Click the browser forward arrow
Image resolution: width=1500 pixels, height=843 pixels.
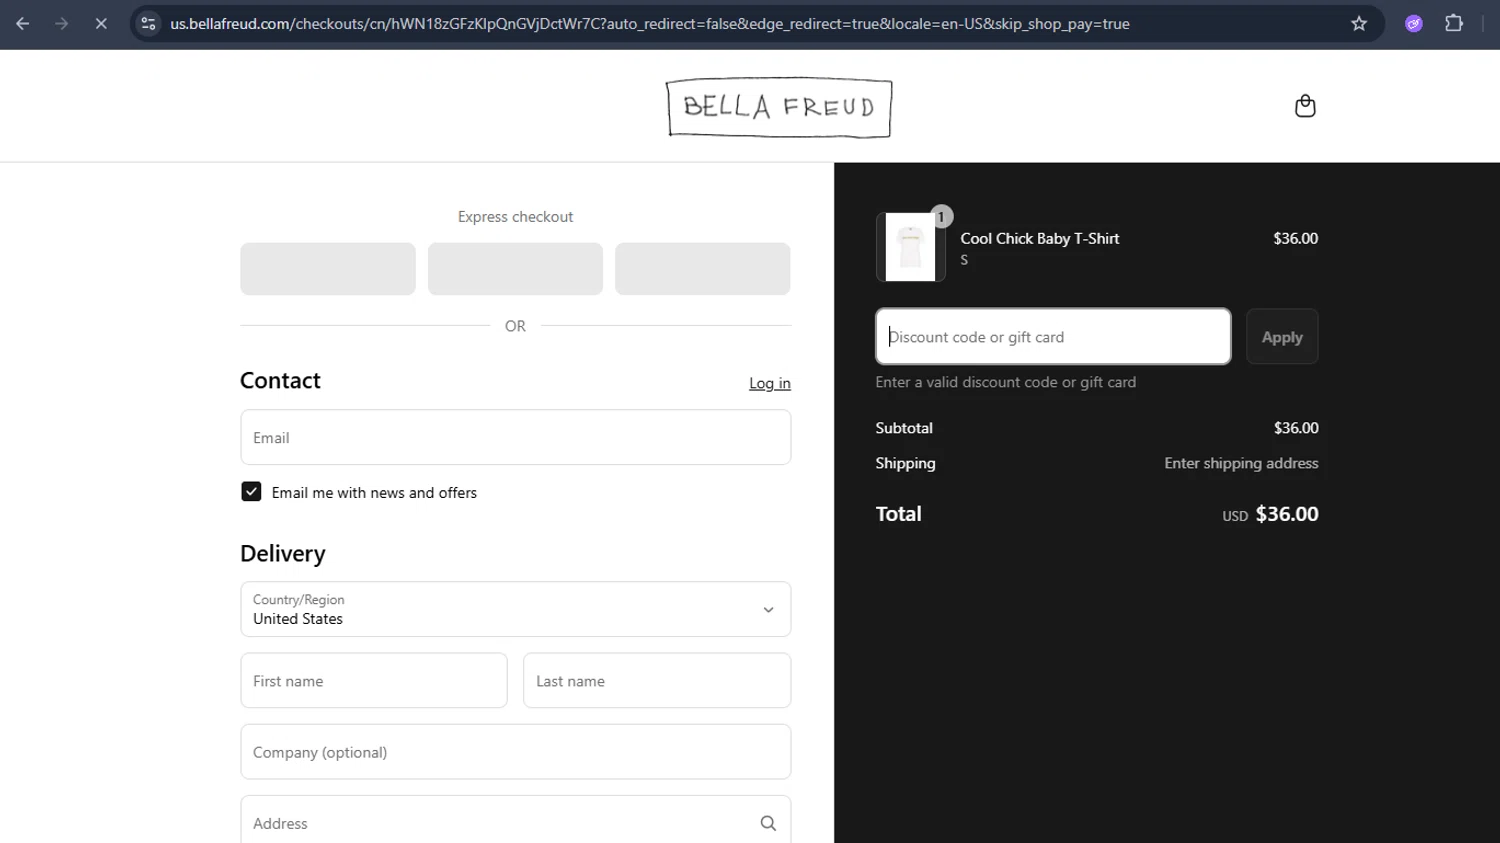62,23
